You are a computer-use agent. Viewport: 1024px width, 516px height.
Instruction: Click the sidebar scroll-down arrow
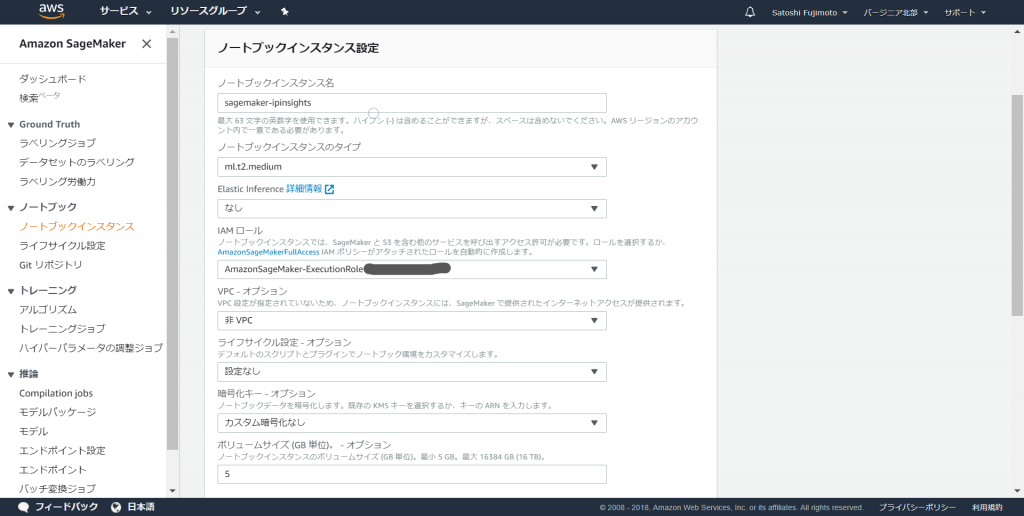(x=172, y=491)
